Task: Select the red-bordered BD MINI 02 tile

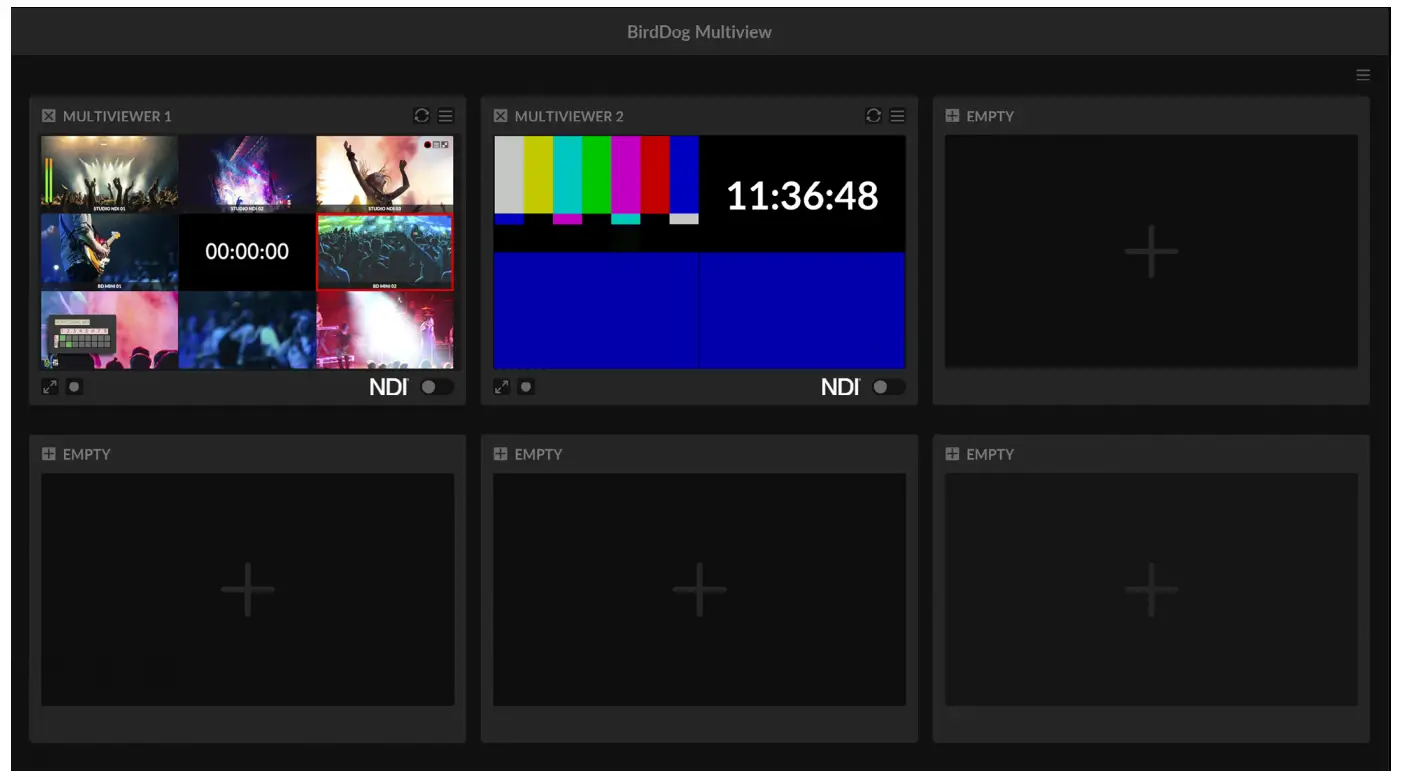Action: click(385, 252)
